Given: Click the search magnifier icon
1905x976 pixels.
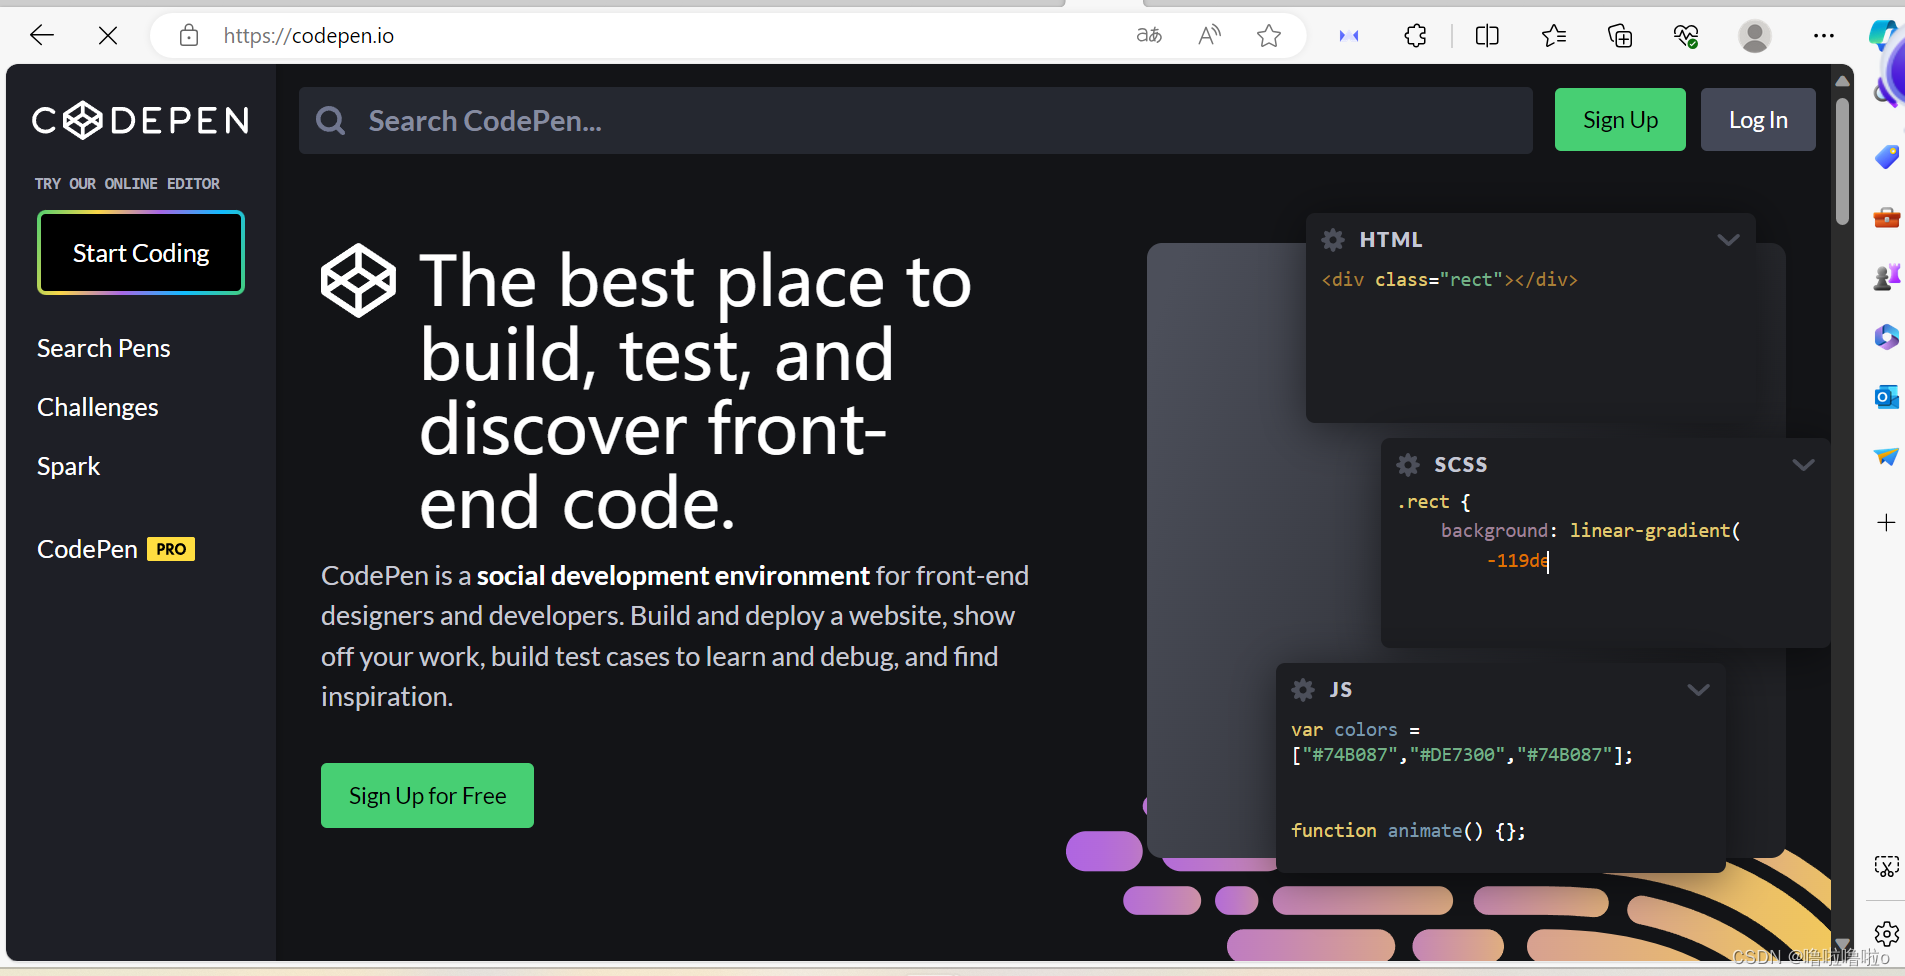Looking at the screenshot, I should click(x=330, y=121).
